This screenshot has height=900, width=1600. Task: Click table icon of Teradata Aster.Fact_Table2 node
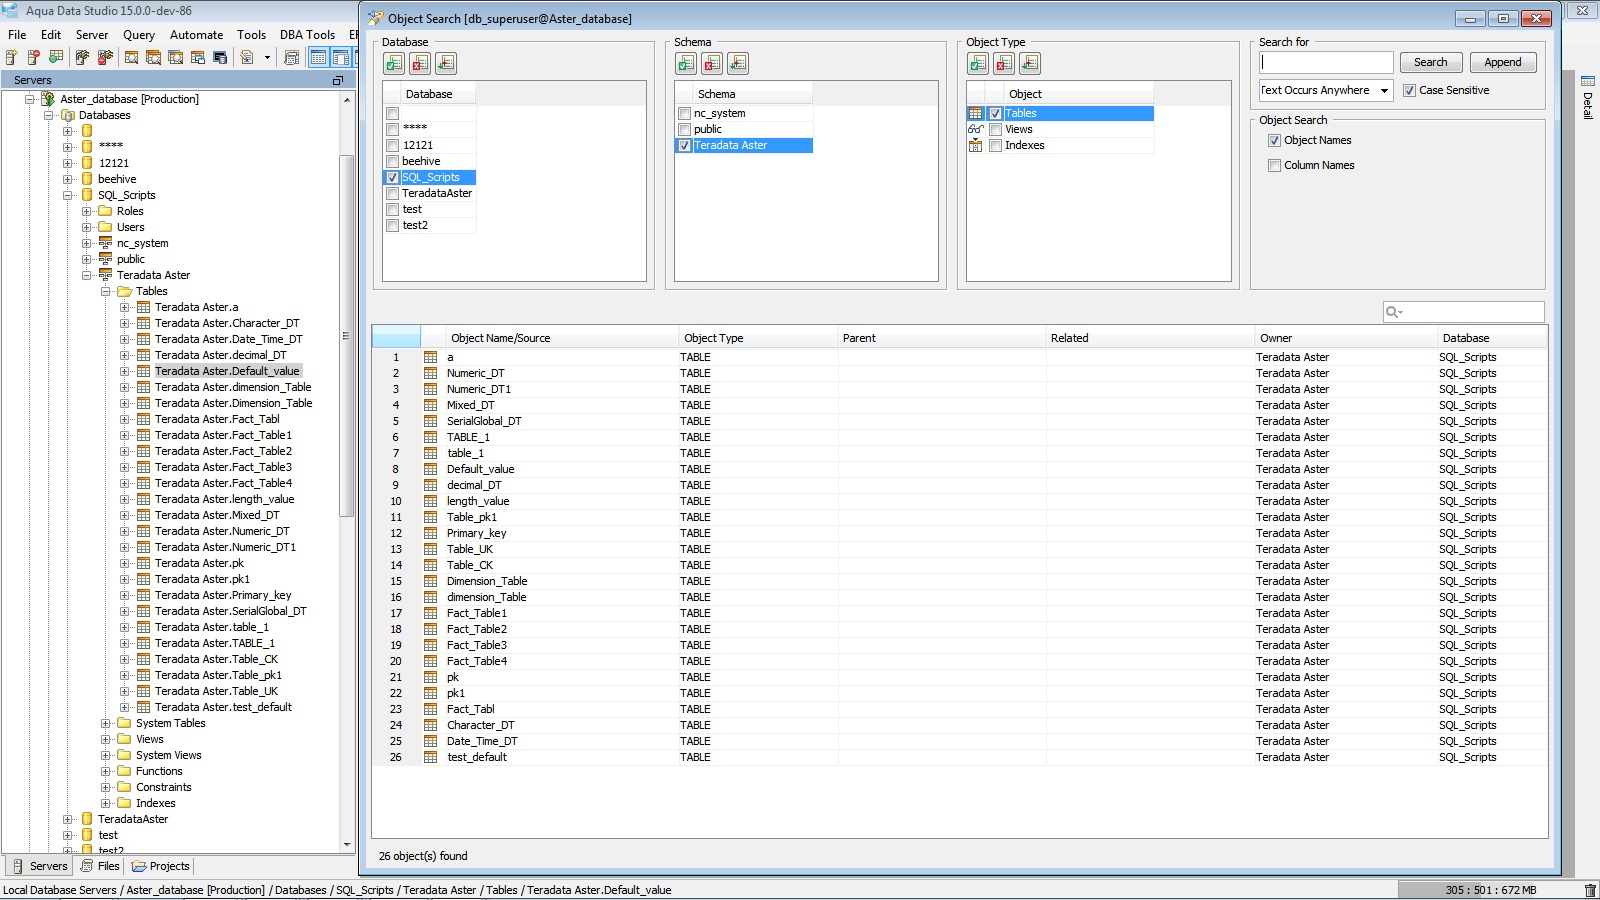click(x=144, y=451)
